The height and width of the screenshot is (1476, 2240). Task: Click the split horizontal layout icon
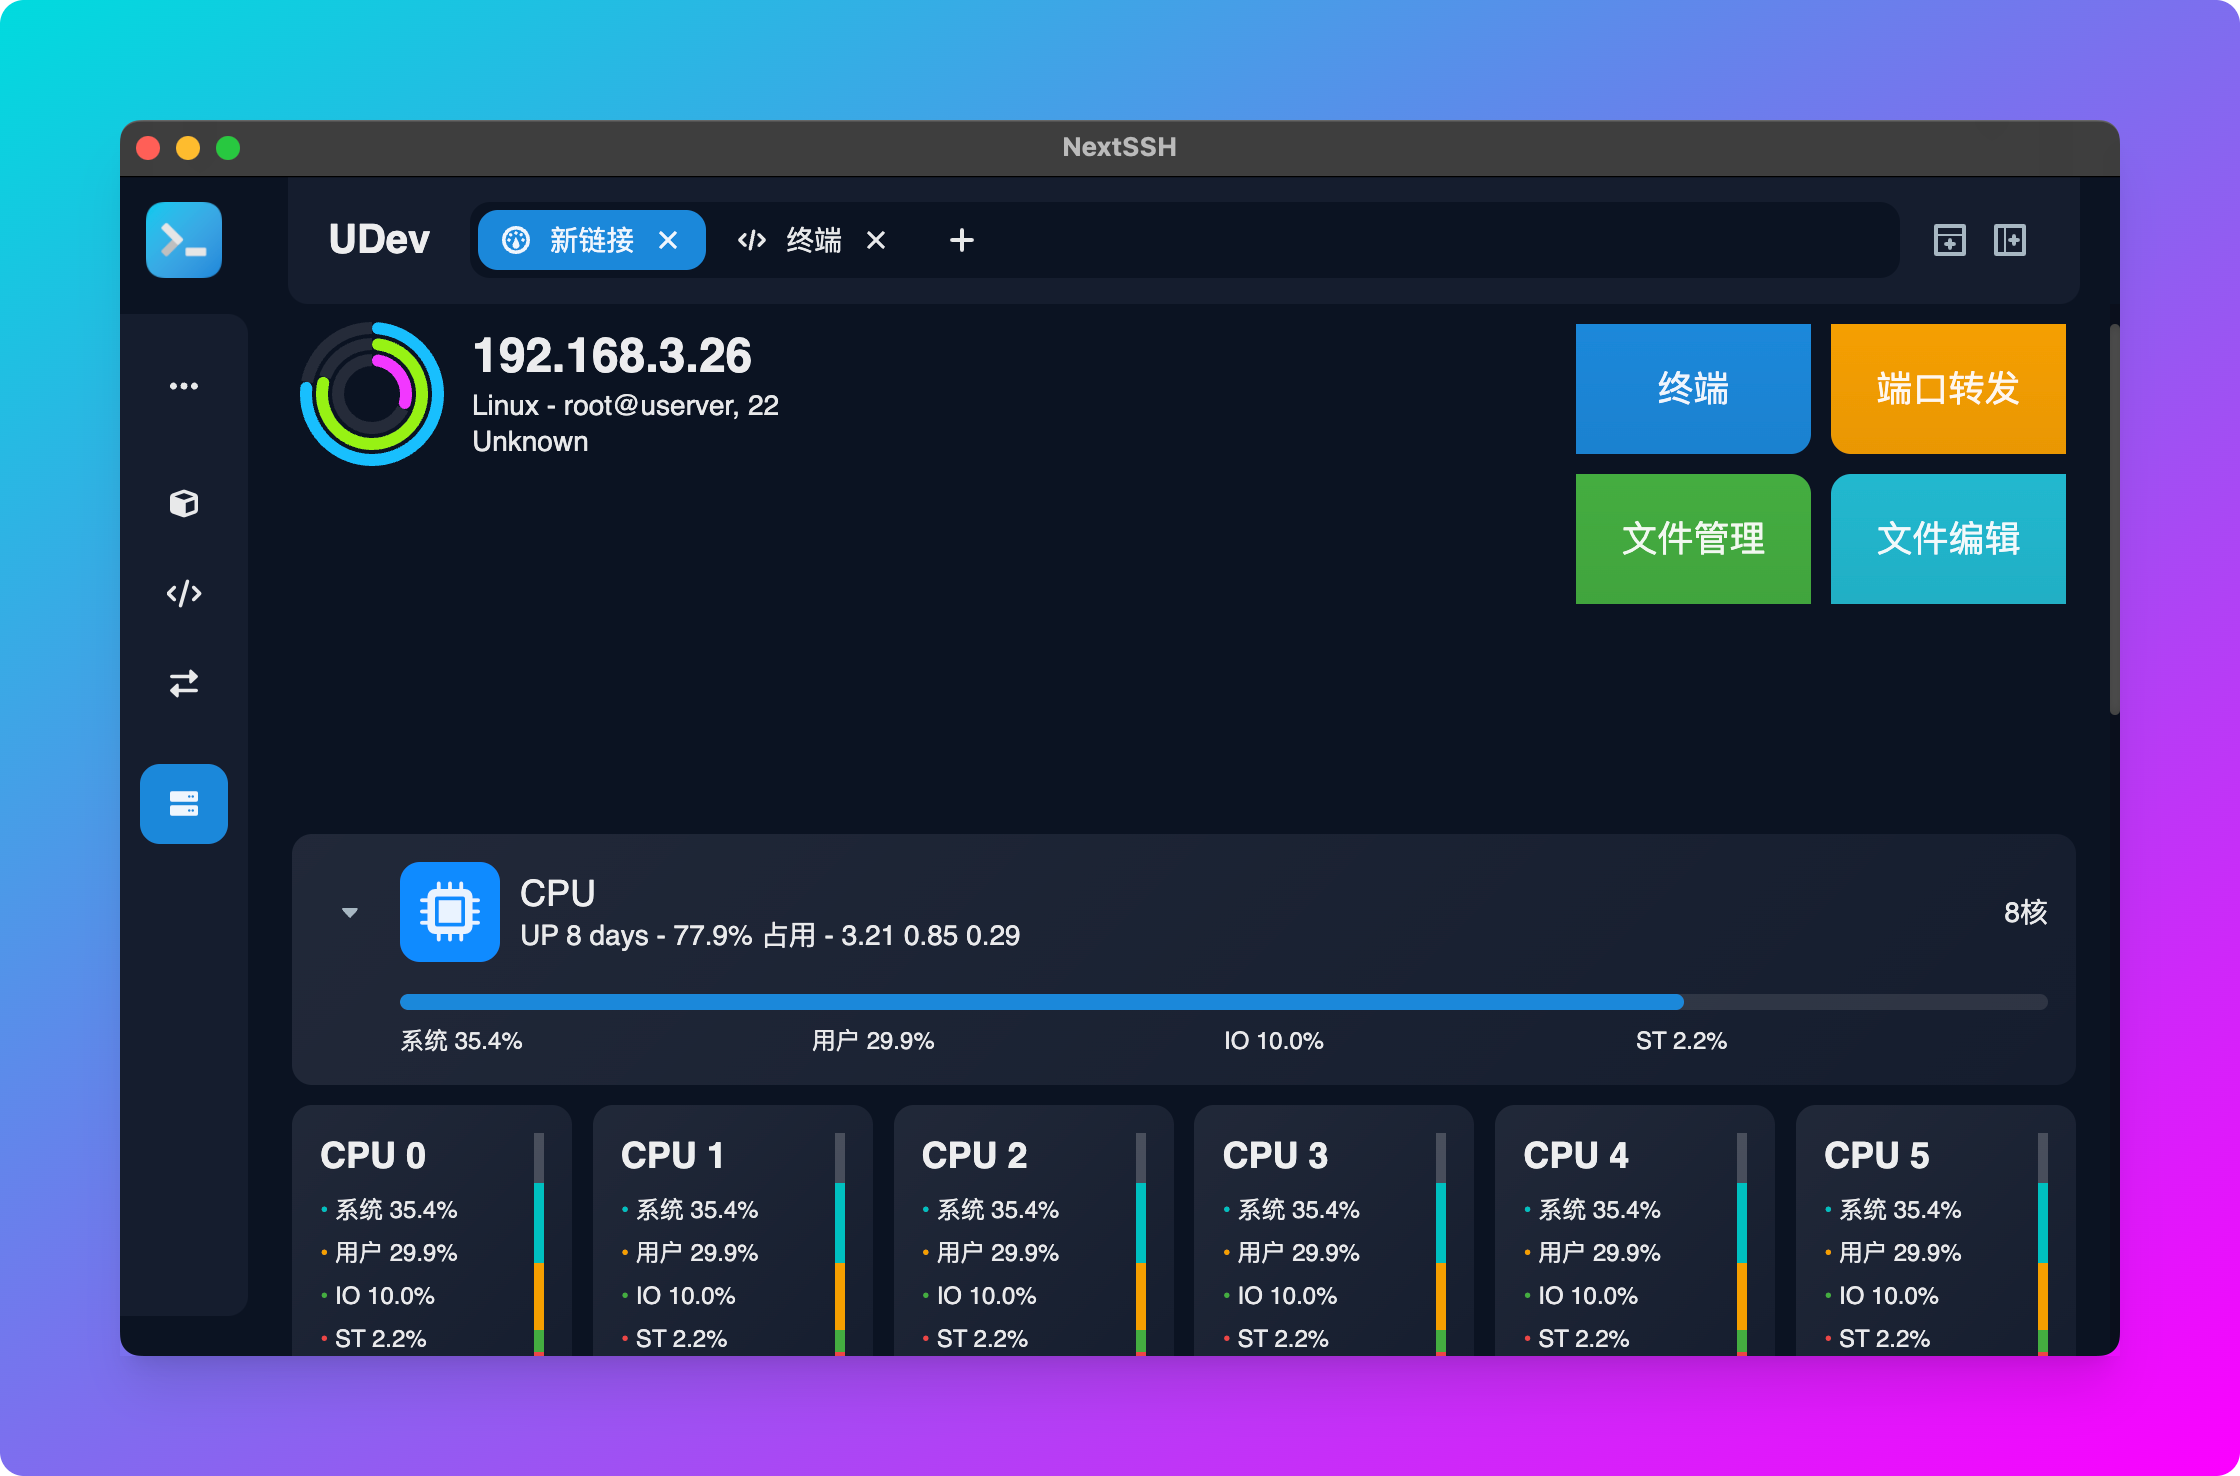pos(1949,240)
